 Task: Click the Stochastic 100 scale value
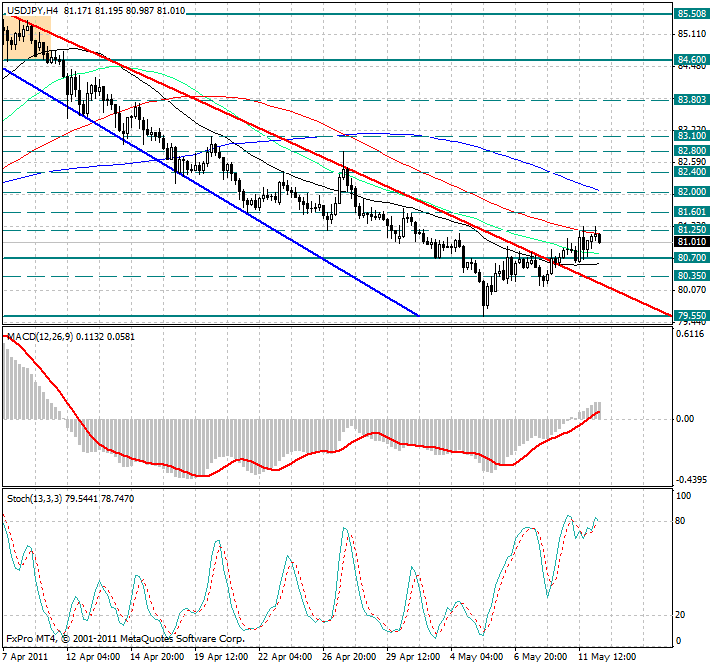click(683, 496)
